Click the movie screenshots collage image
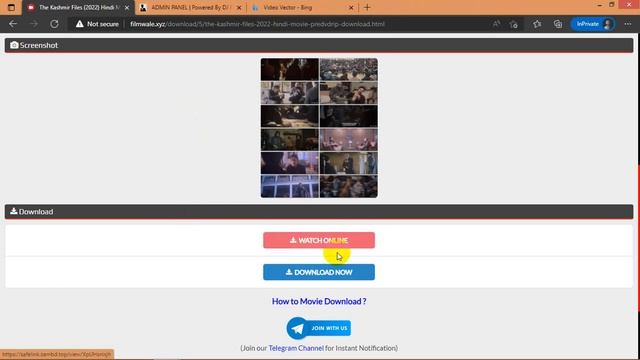 click(x=319, y=128)
